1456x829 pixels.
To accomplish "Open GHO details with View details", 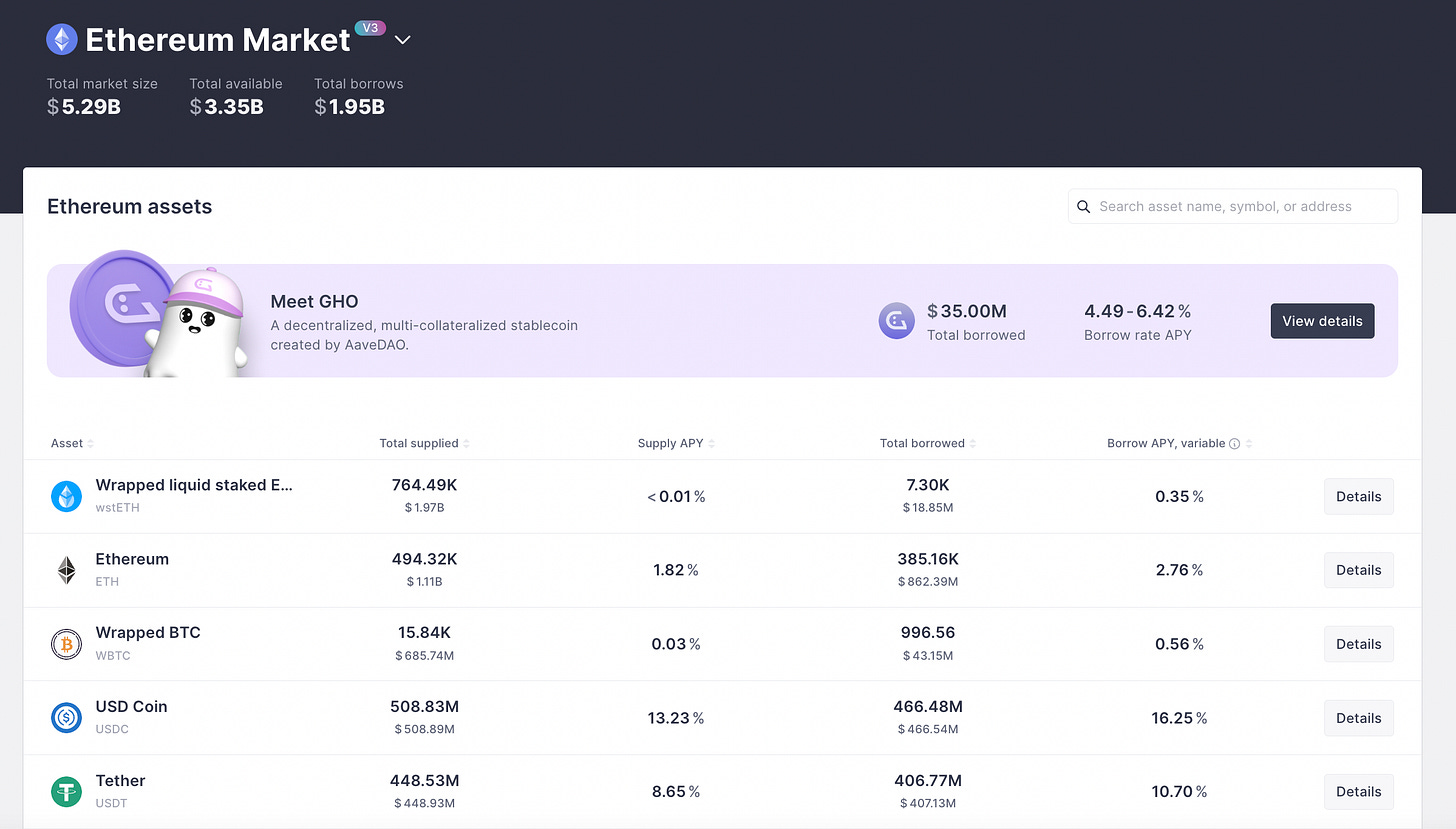I will coord(1322,321).
